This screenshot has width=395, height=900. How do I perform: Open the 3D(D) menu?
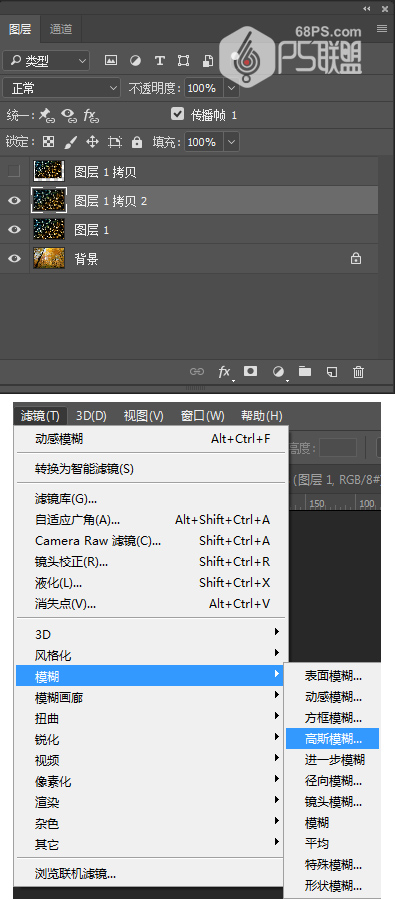point(92,416)
